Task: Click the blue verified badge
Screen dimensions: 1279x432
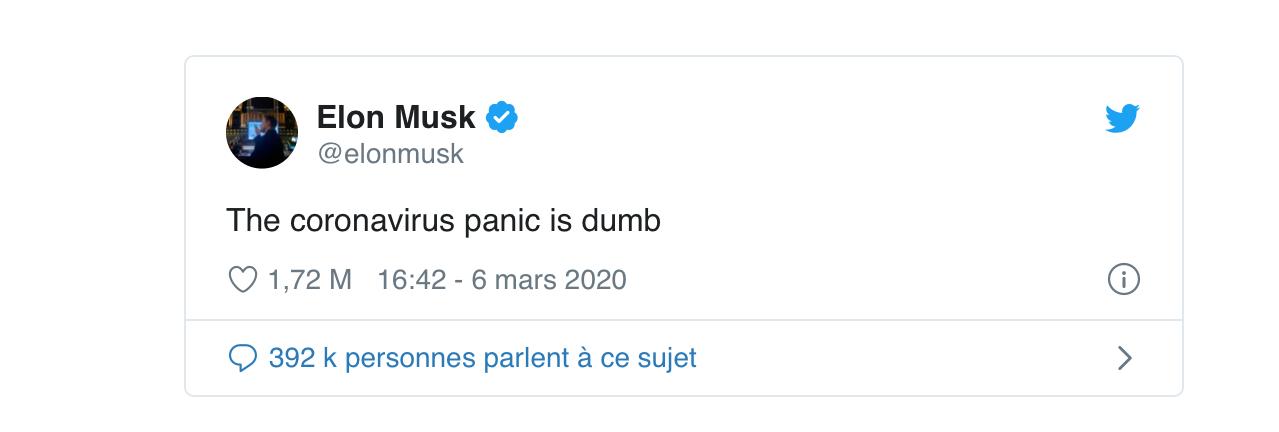Action: coord(501,118)
